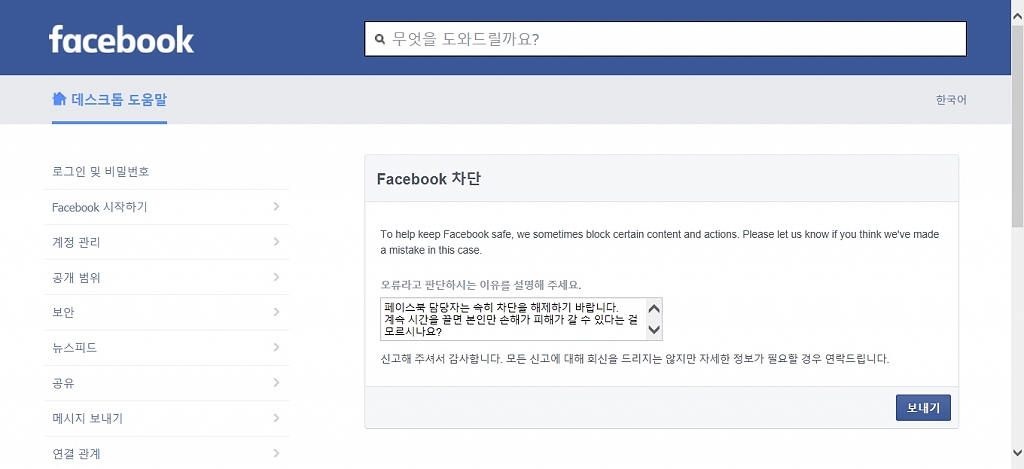Click the 신고해 주셔서 감사합니다 notice text
This screenshot has height=469, width=1024.
pyautogui.click(x=635, y=359)
